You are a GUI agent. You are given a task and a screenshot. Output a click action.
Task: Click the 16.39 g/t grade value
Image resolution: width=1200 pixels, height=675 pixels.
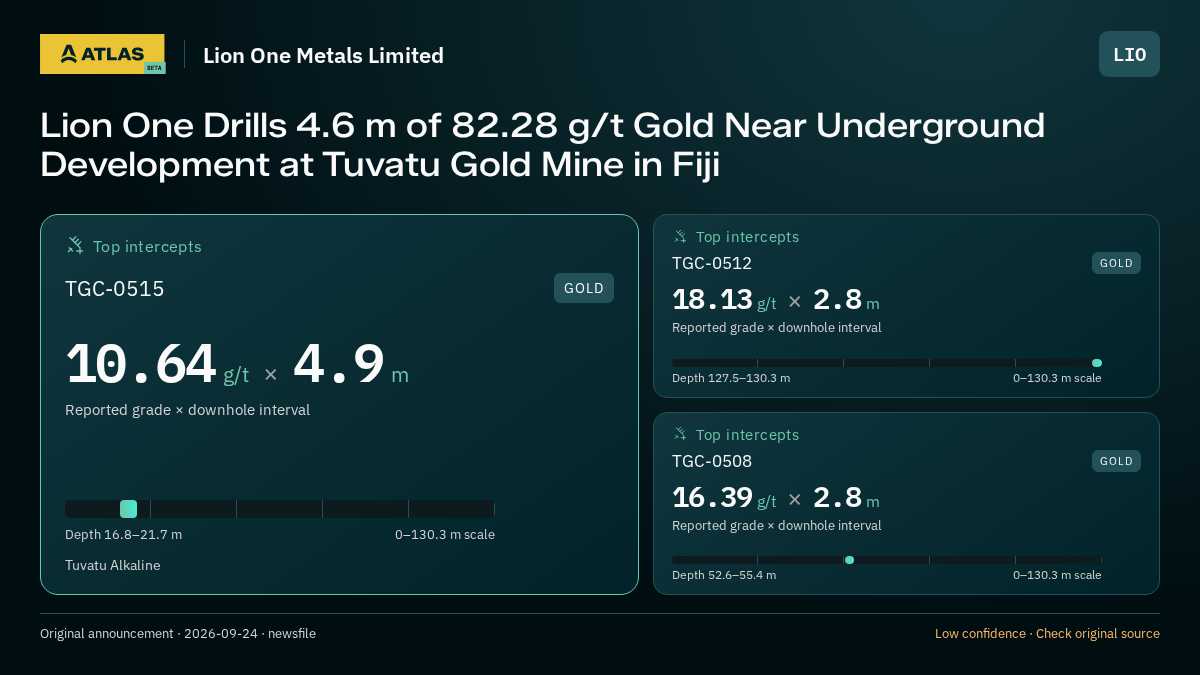pyautogui.click(x=724, y=498)
